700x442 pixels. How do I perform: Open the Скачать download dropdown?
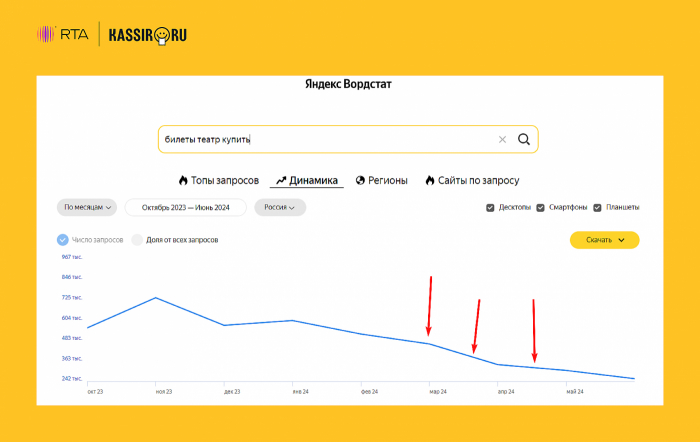(x=604, y=240)
